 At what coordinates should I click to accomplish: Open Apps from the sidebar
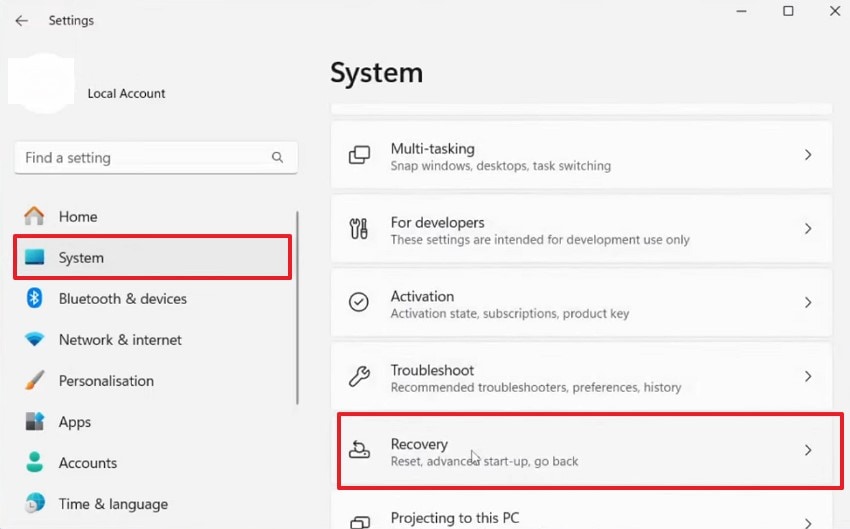click(75, 422)
